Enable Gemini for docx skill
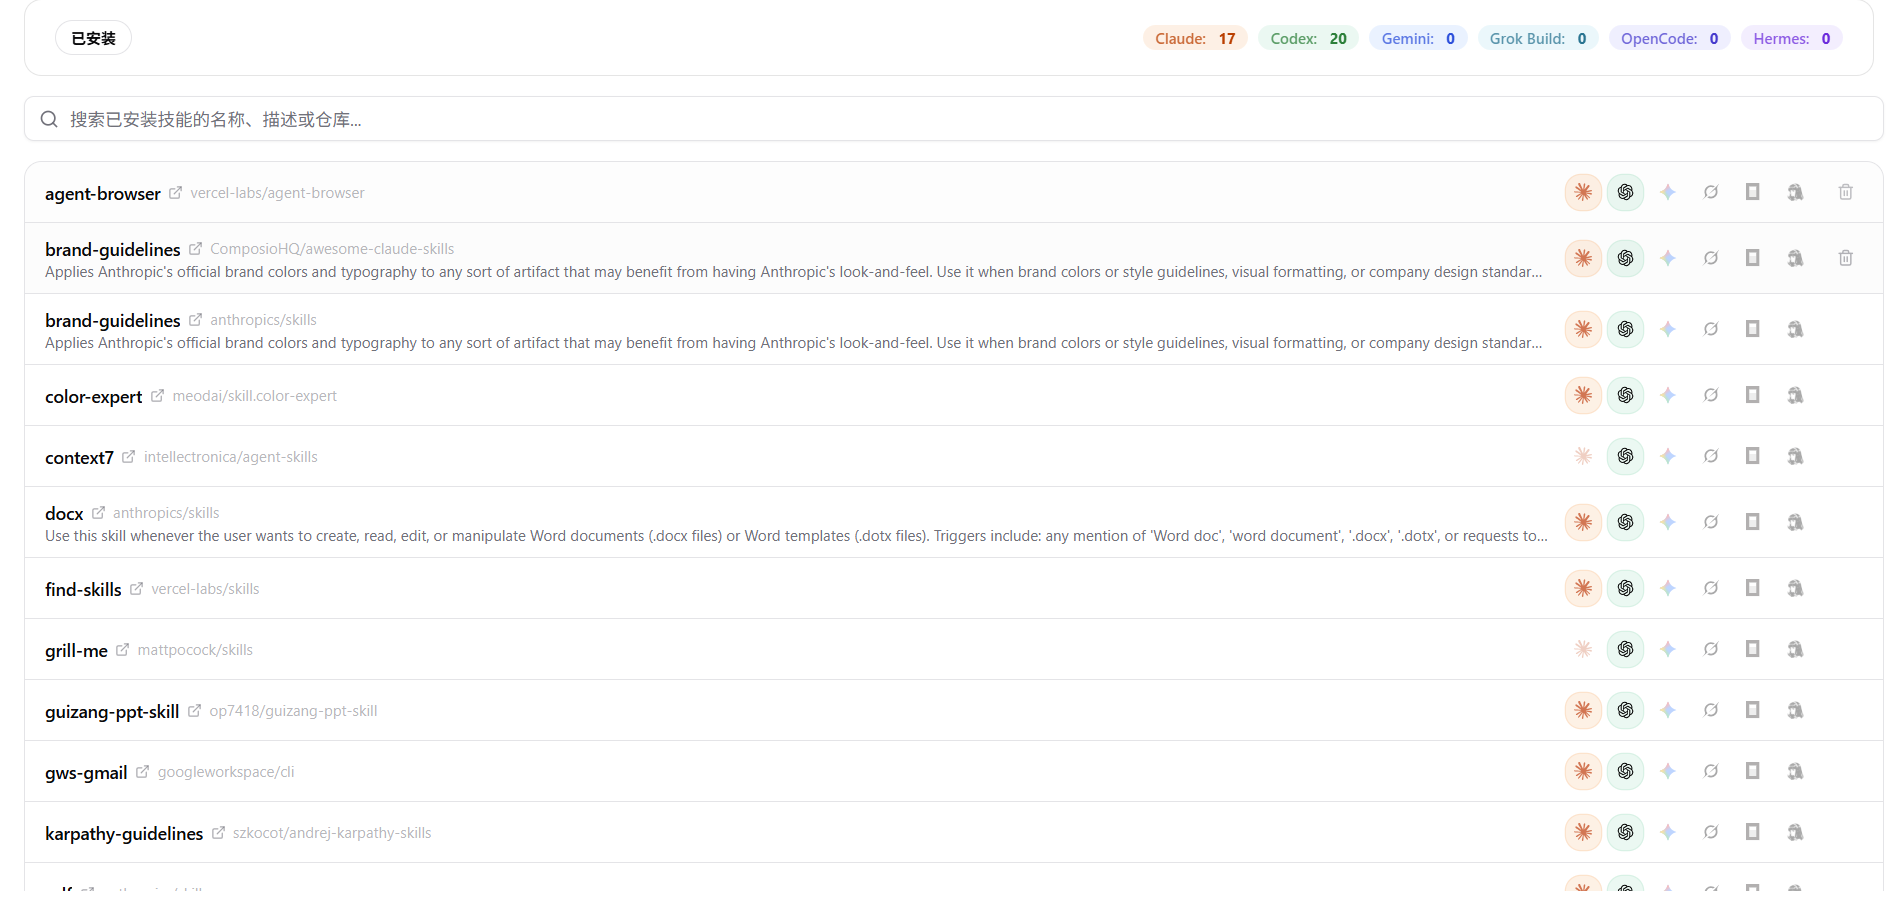 [x=1668, y=522]
